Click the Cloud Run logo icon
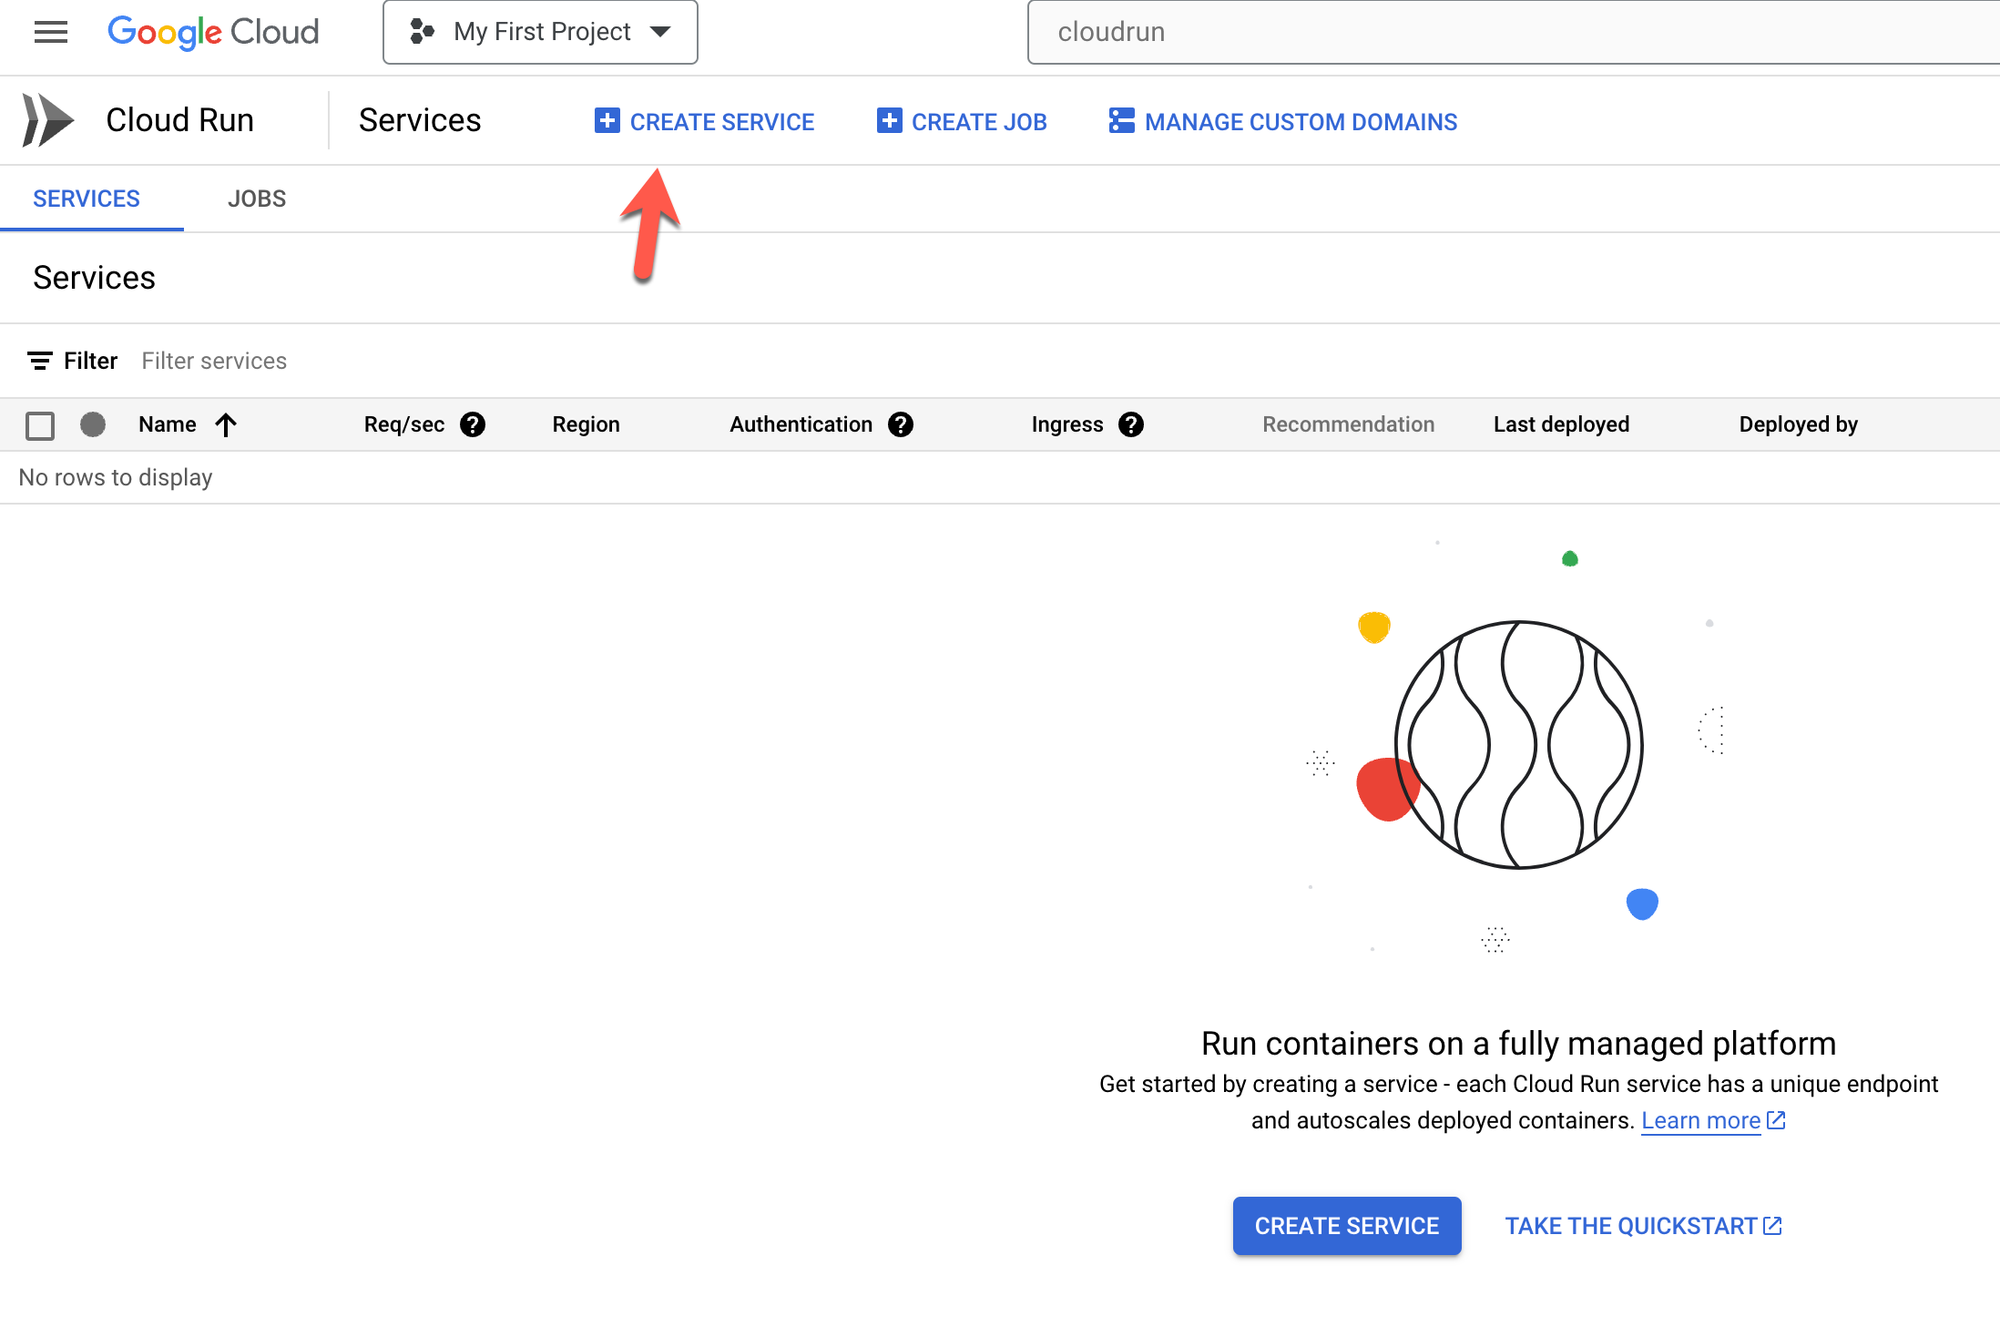The image size is (2000, 1337). (x=48, y=120)
